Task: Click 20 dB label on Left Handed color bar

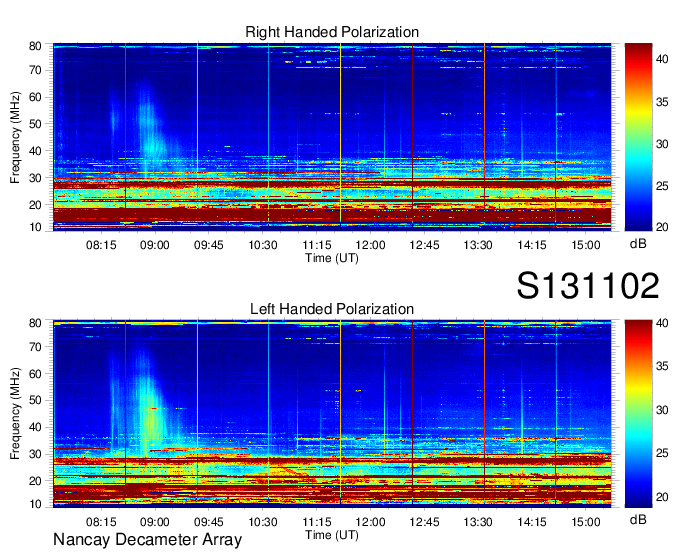Action: click(662, 497)
